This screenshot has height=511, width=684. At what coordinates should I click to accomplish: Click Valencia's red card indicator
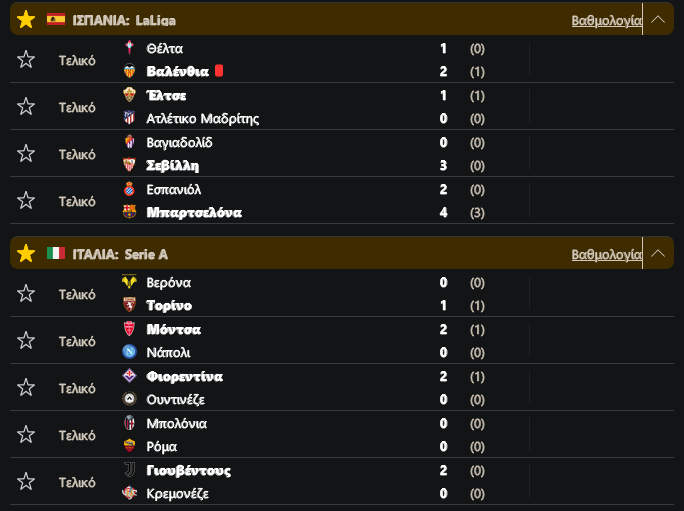(219, 70)
